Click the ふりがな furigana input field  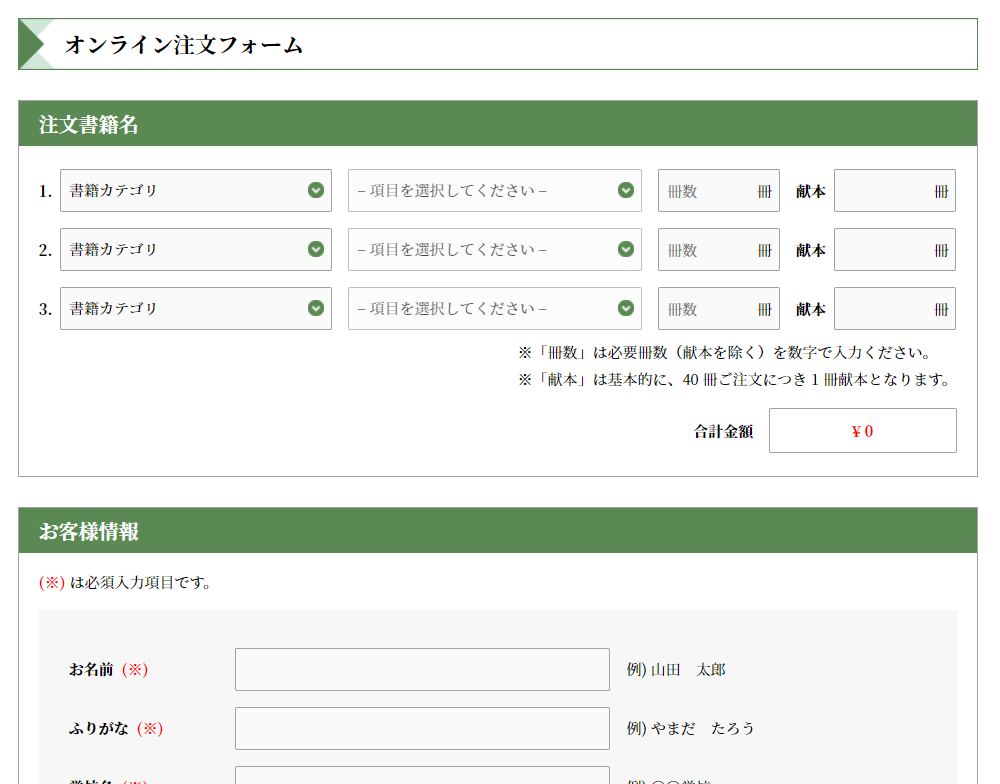point(422,728)
